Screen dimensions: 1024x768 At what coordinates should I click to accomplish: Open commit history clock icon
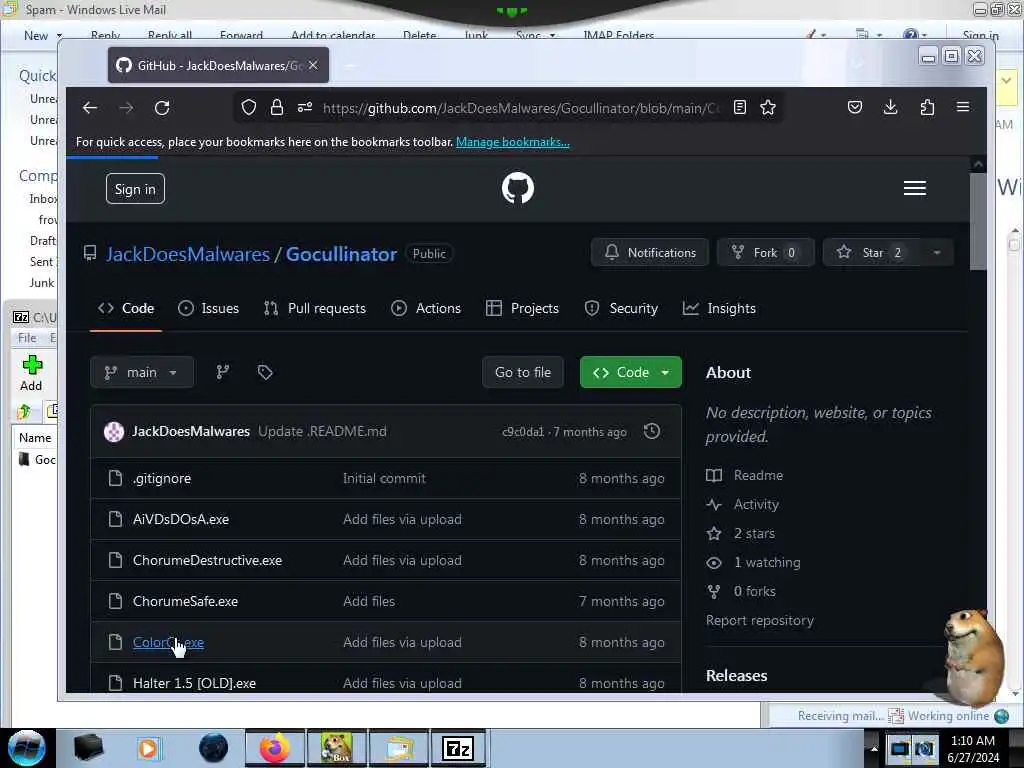coord(652,431)
